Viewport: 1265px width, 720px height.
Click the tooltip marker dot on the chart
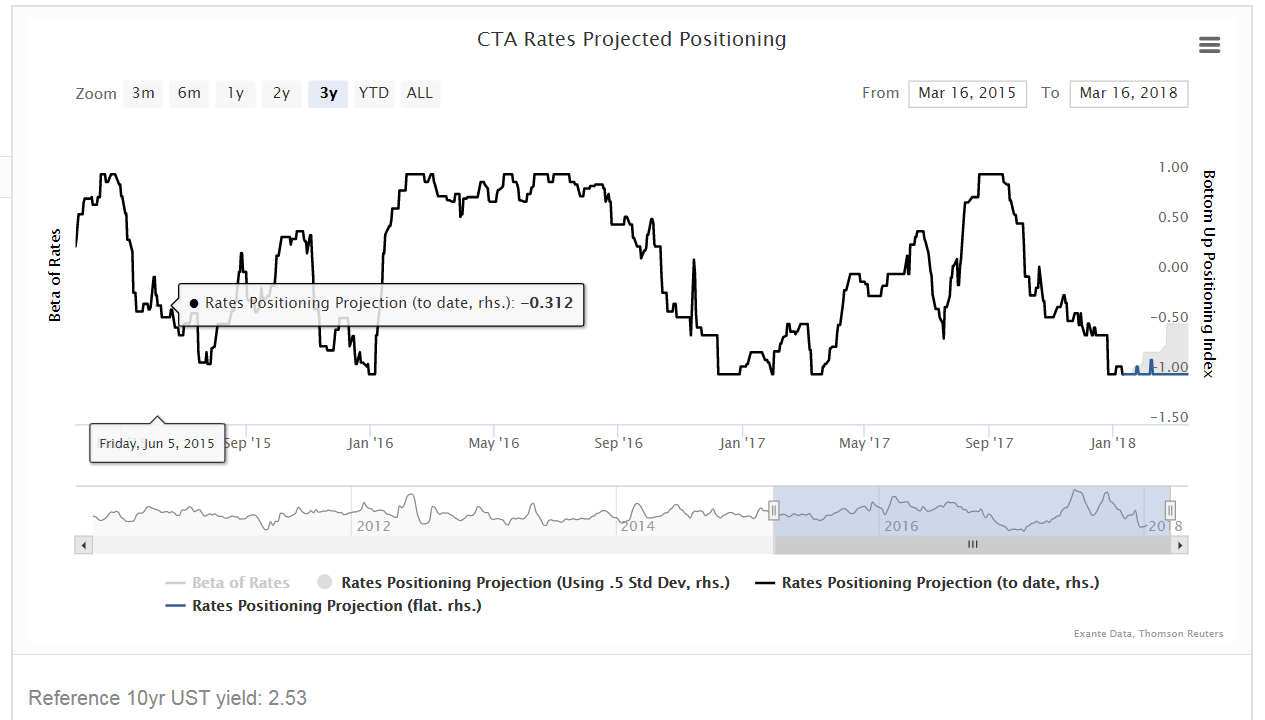[x=196, y=302]
